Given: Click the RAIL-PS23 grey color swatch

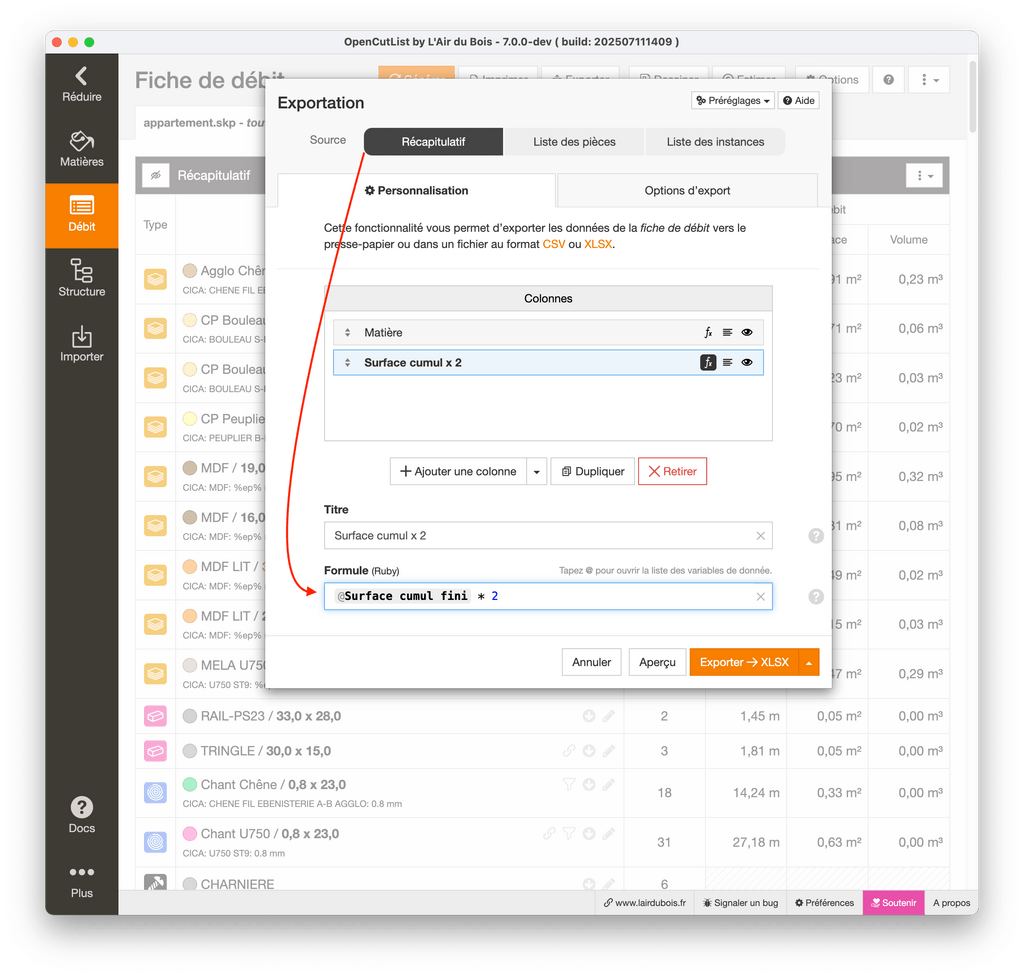Looking at the screenshot, I should [x=190, y=716].
